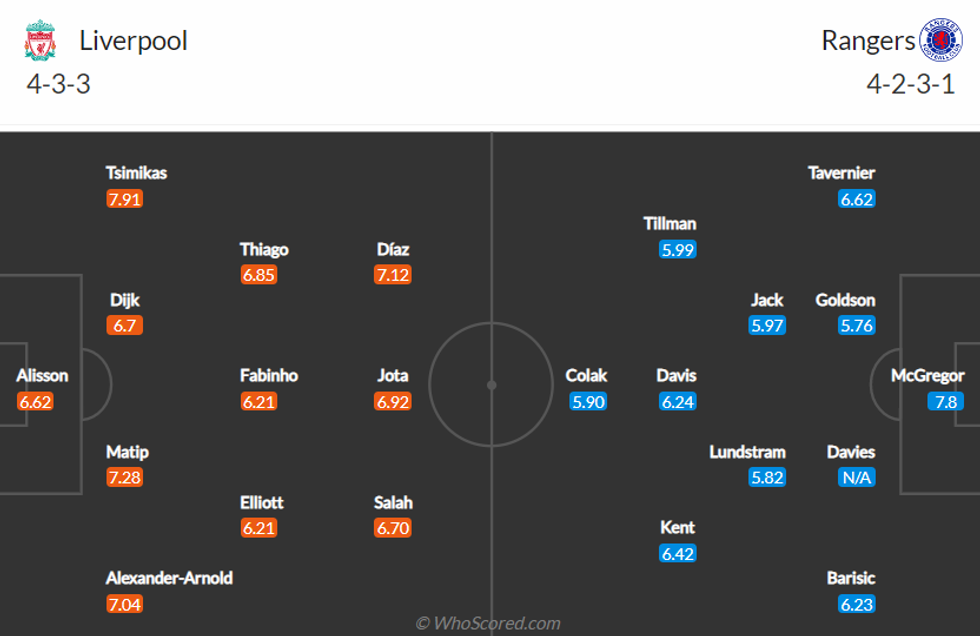This screenshot has width=980, height=636.
Task: Click Barisic's 6.23 rating badge
Action: [857, 604]
